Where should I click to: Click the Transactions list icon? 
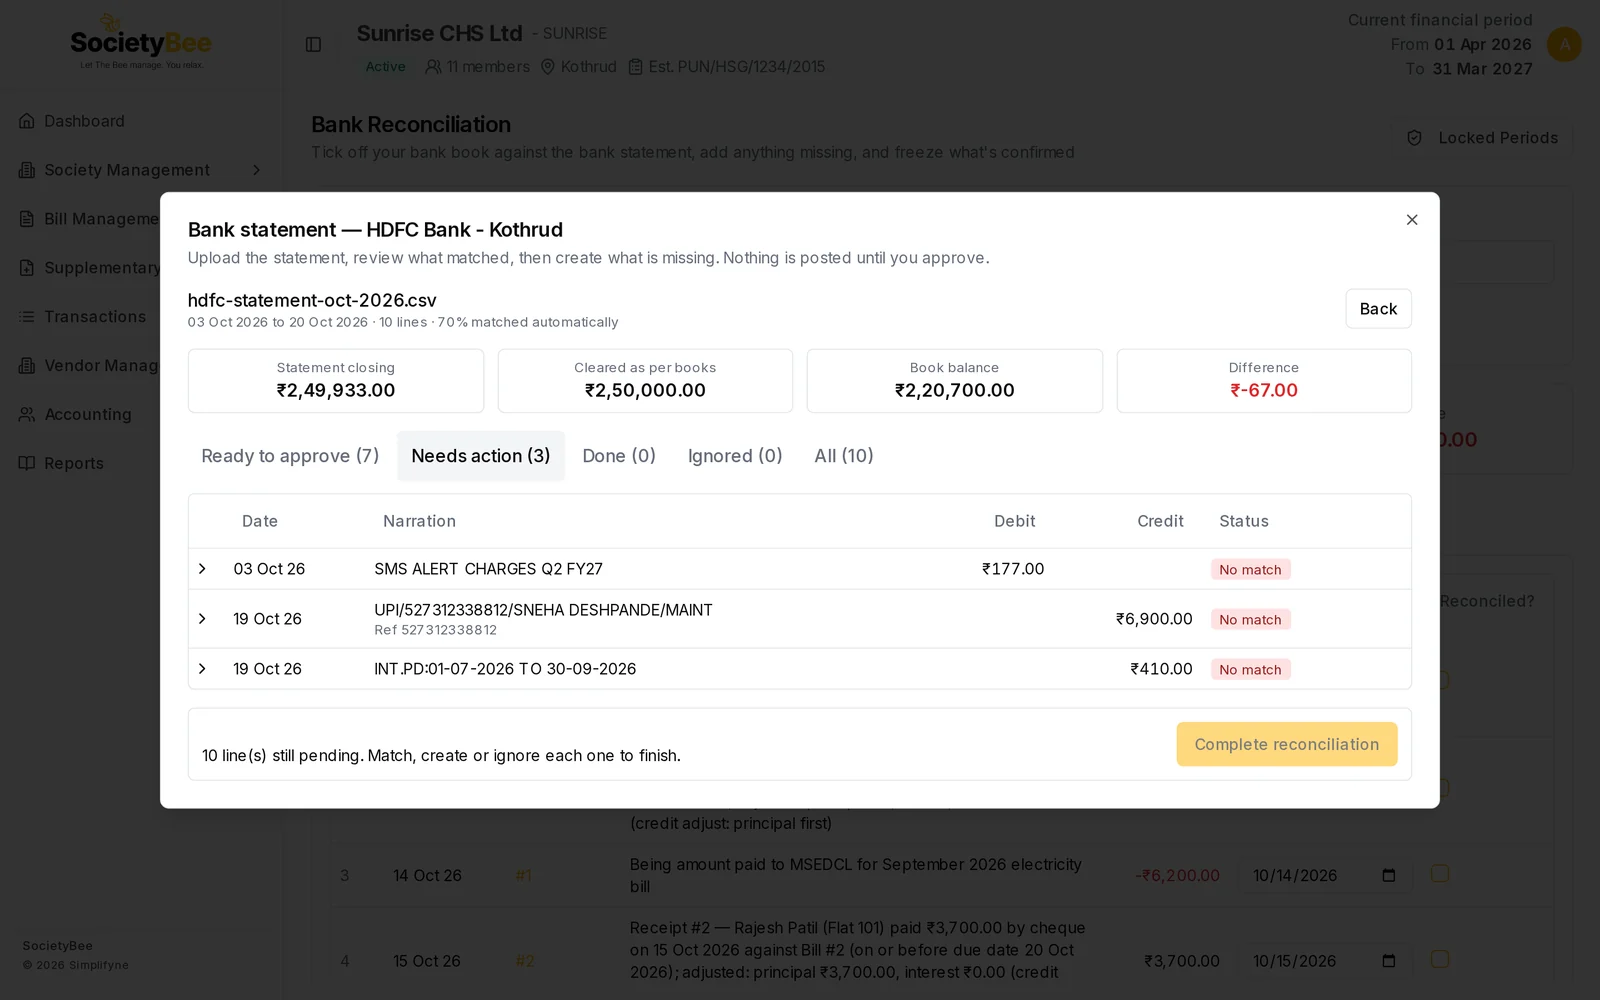coord(27,317)
